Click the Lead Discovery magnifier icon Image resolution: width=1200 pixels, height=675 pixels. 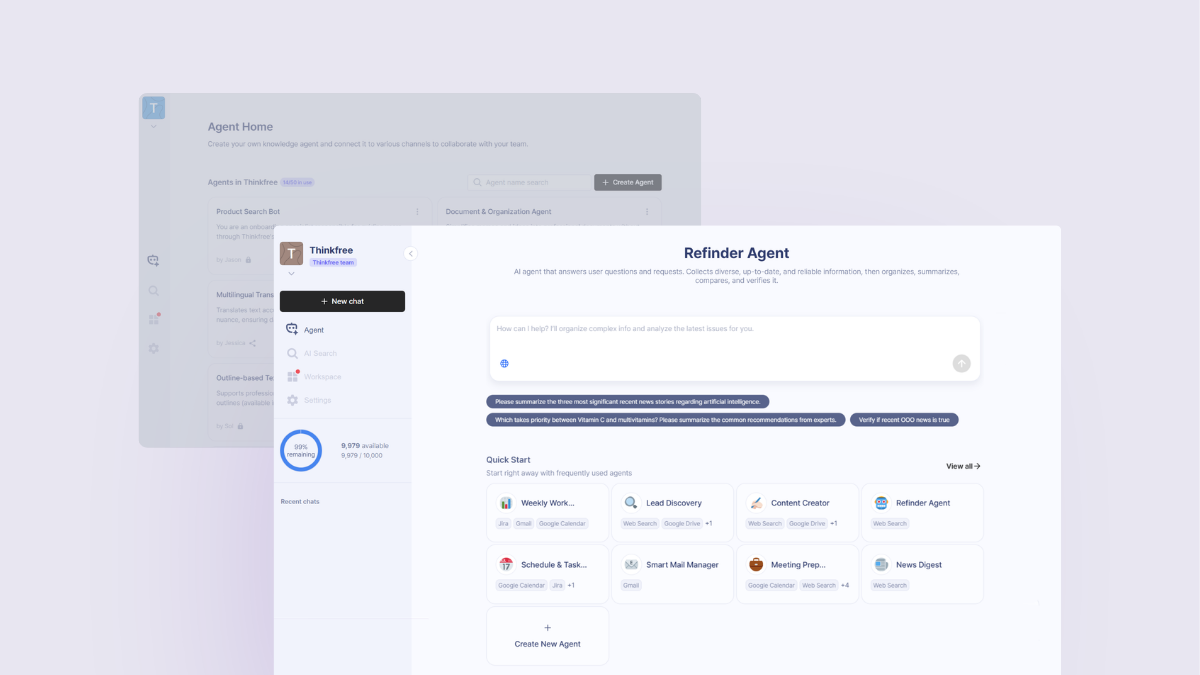coord(630,502)
